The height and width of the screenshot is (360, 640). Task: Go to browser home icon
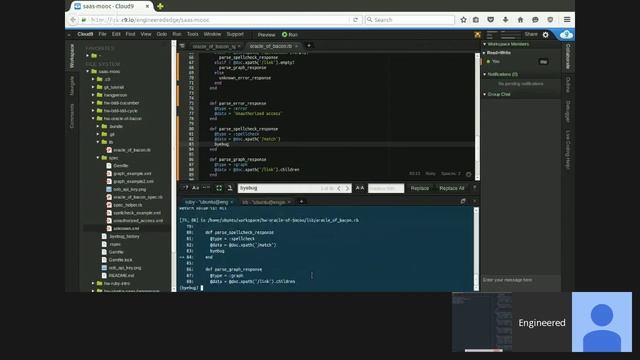coord(520,20)
